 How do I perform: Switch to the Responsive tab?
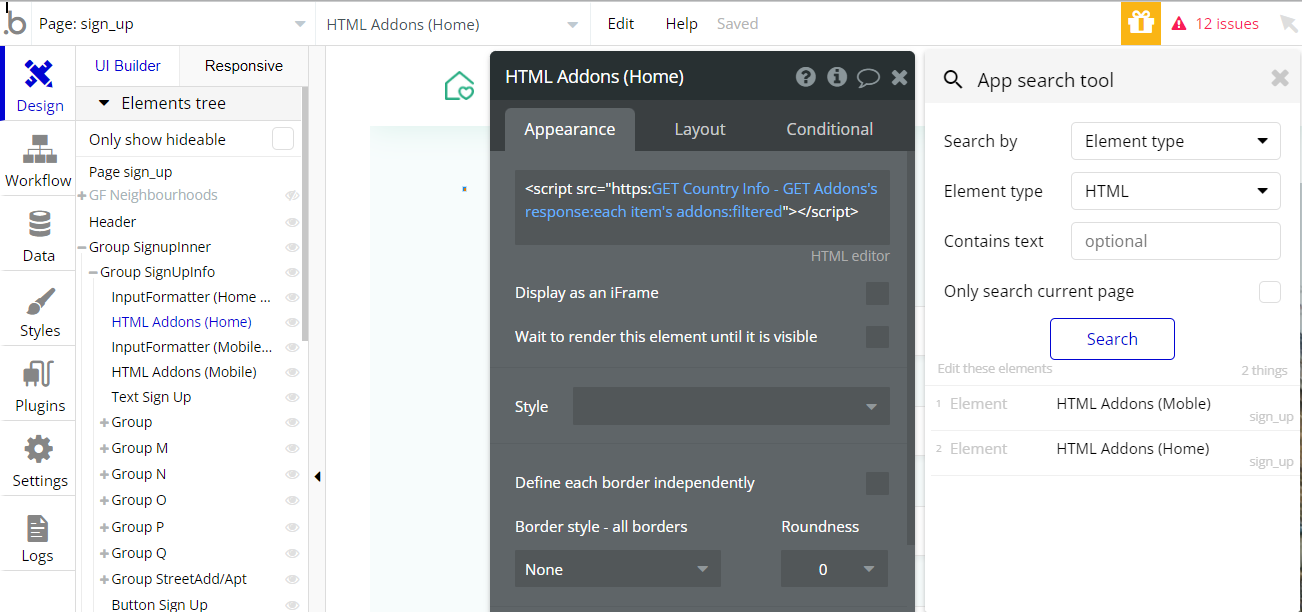(x=244, y=66)
